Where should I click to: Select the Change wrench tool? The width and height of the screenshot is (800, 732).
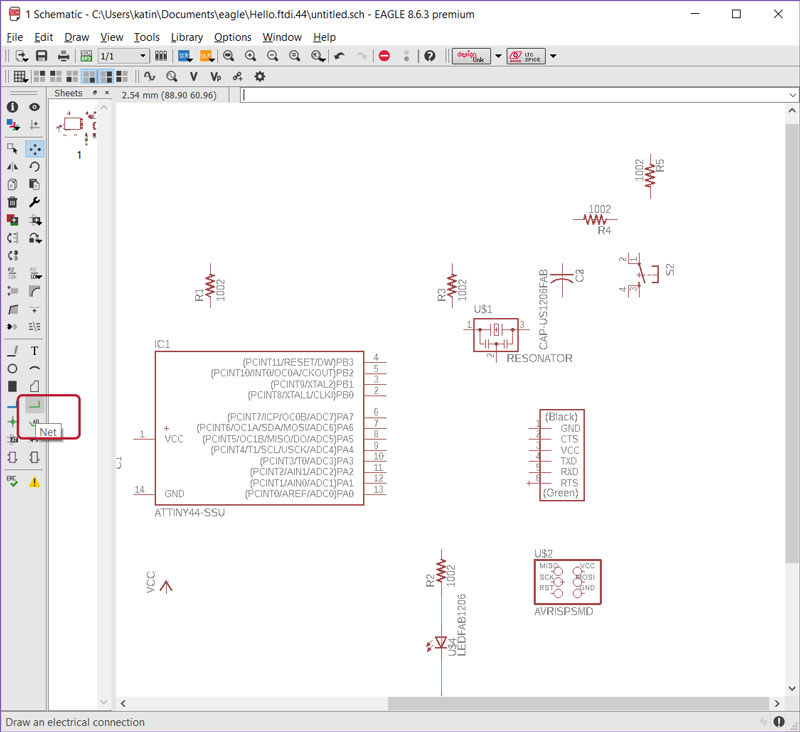(x=34, y=202)
